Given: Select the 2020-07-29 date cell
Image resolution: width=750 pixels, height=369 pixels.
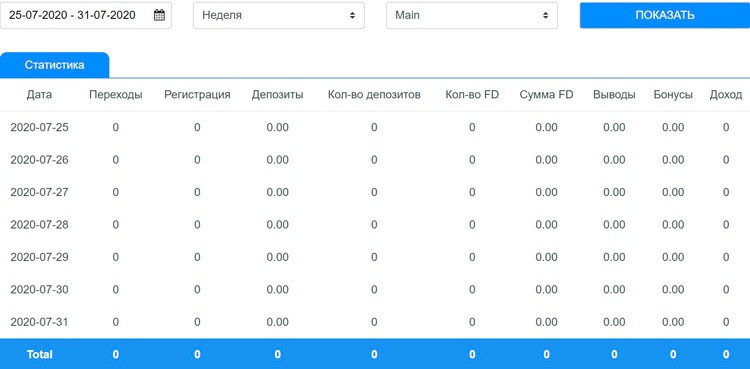Looking at the screenshot, I should tap(39, 257).
